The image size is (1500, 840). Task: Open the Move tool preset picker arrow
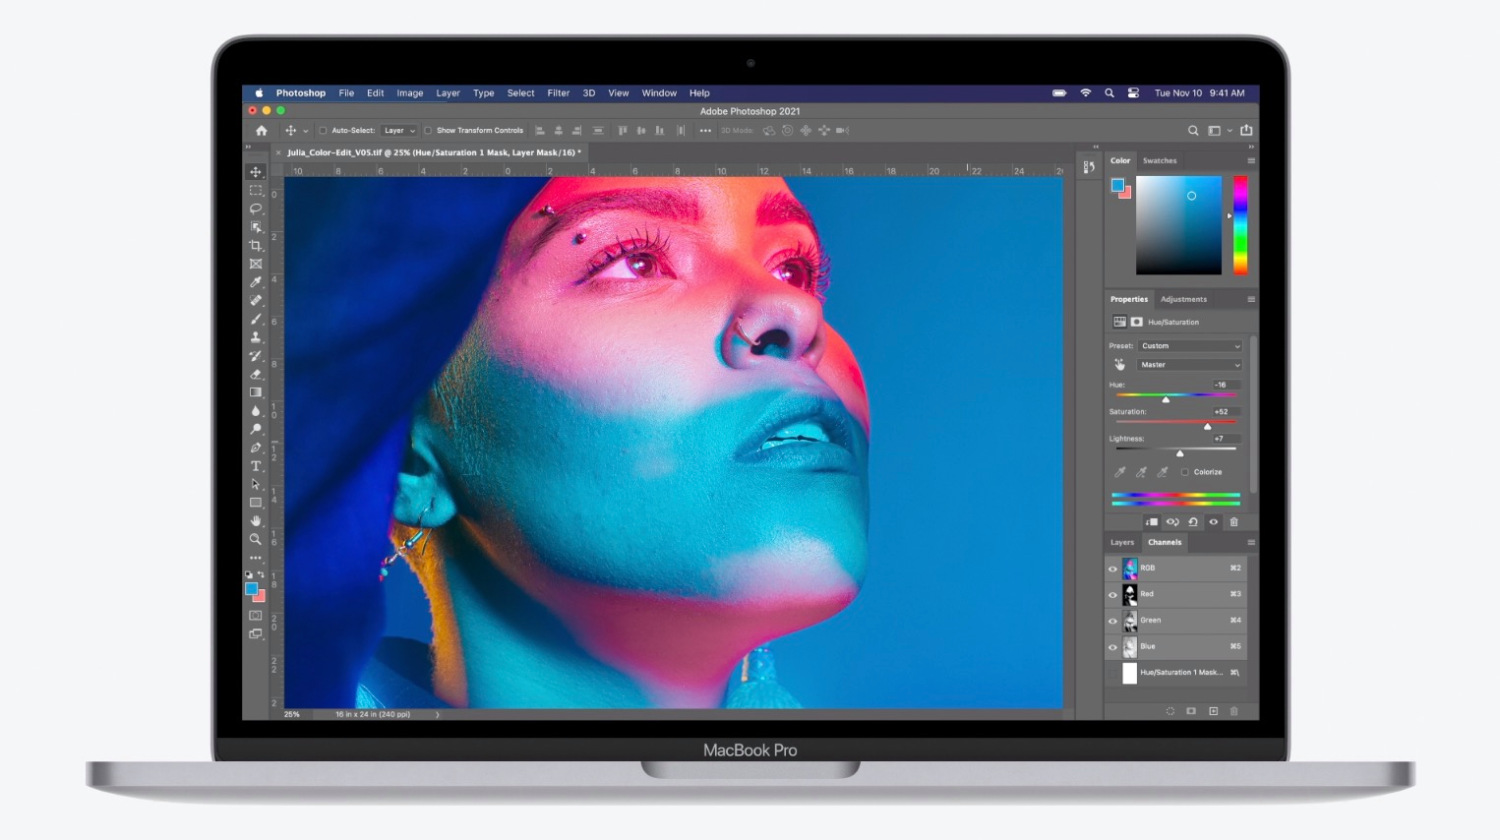(306, 131)
